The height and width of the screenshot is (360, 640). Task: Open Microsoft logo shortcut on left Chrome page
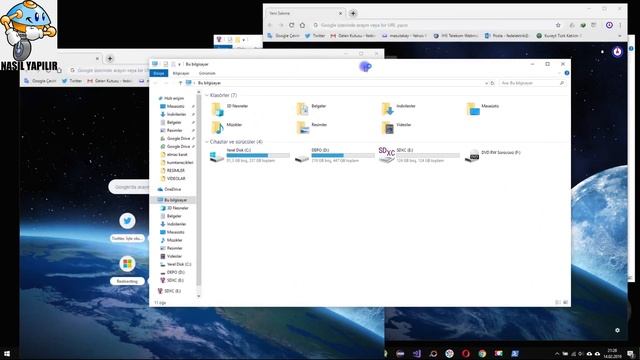tap(127, 264)
